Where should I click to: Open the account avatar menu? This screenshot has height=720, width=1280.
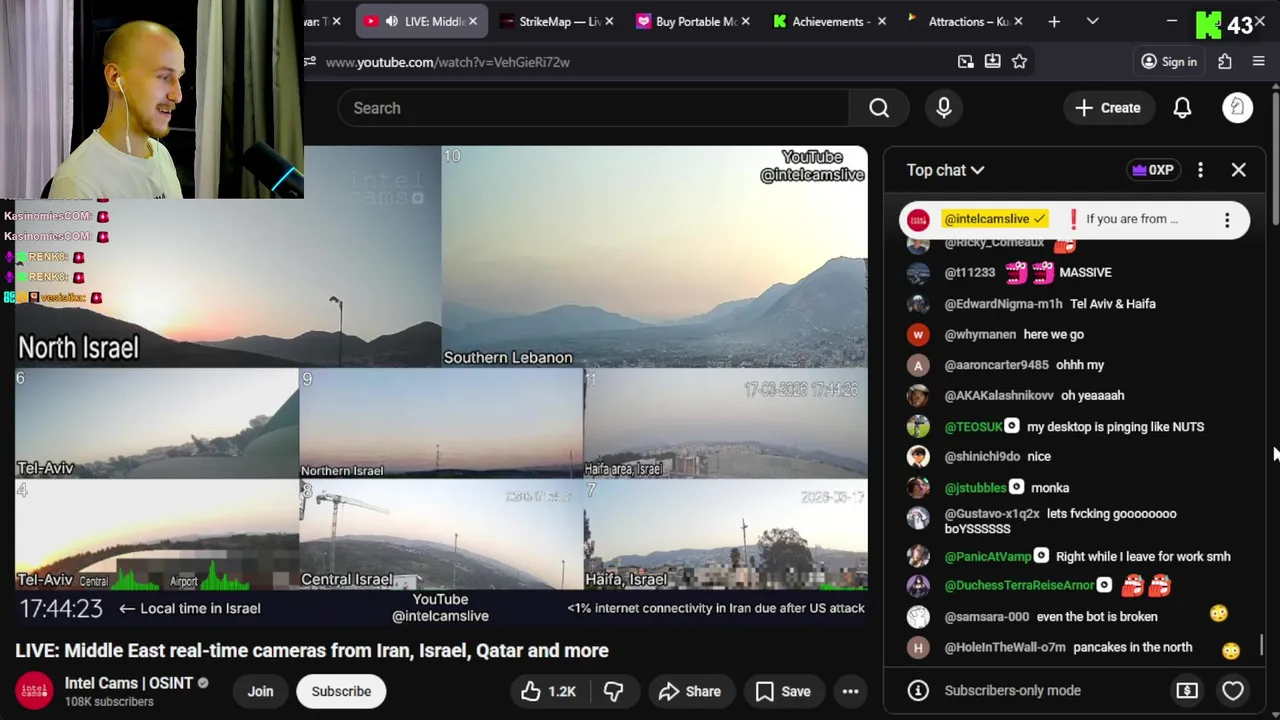click(1237, 108)
